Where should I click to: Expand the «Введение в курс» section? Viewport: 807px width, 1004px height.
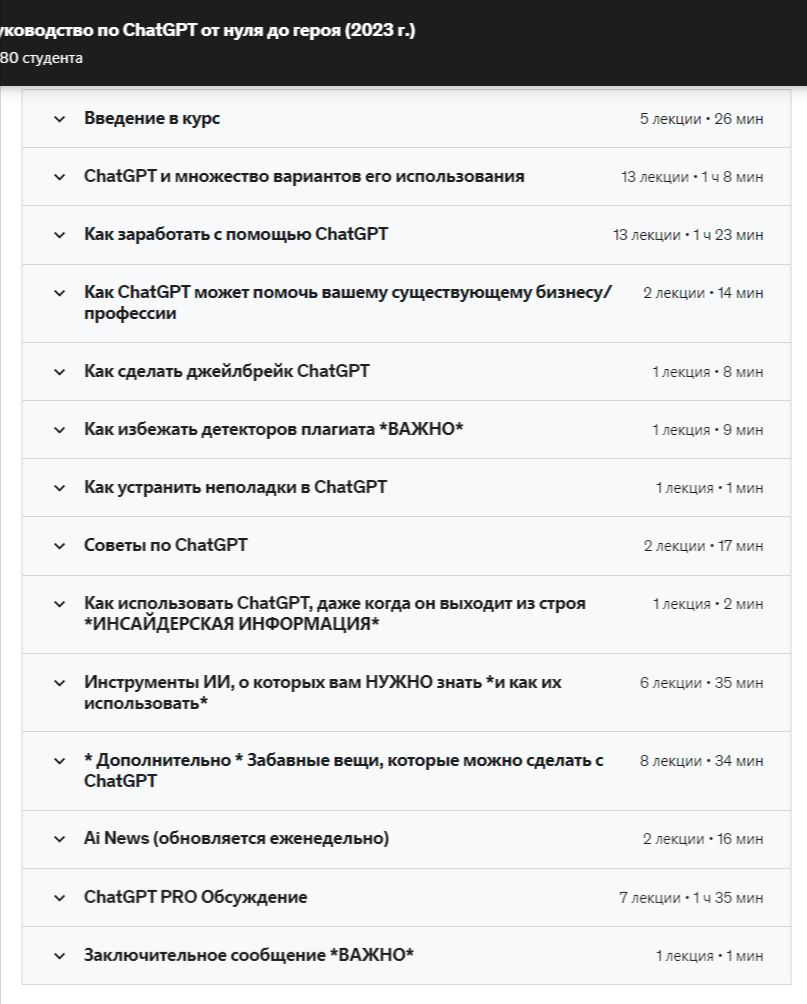click(60, 118)
